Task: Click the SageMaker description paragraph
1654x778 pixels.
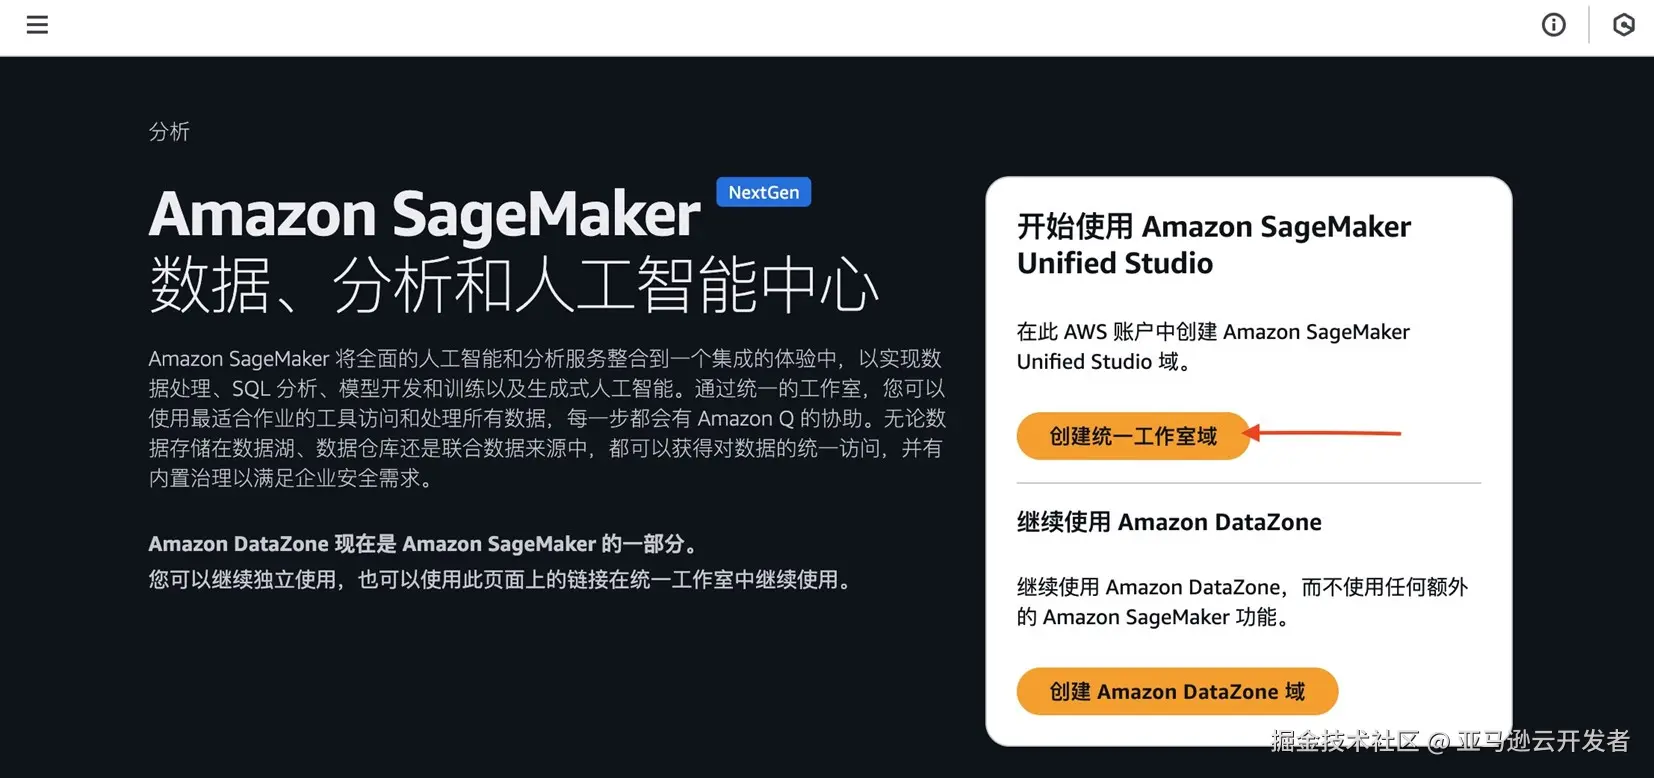Action: (547, 418)
